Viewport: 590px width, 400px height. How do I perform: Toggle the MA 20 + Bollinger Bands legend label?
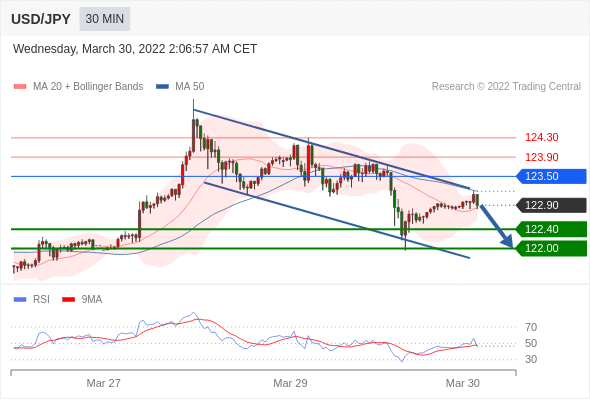point(88,87)
